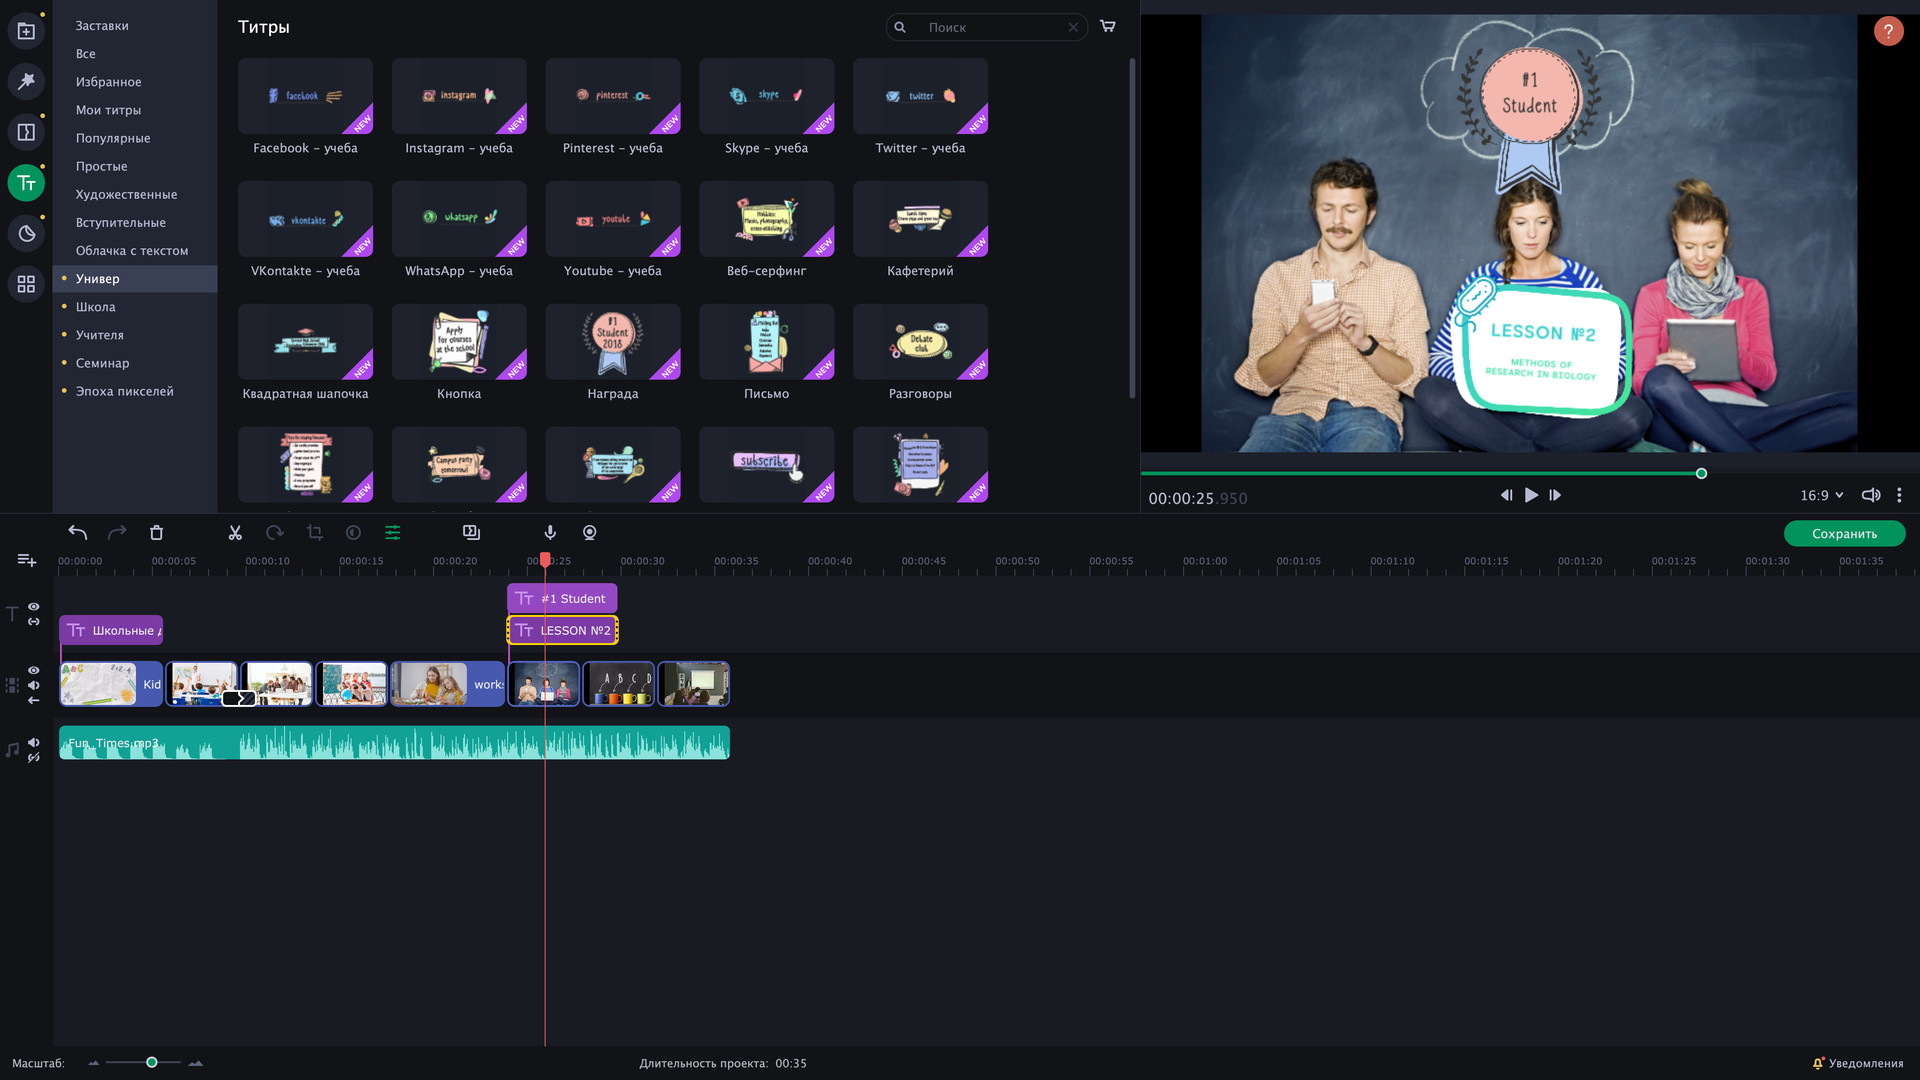The image size is (1920, 1080).
Task: Click the microphone record icon
Action: point(550,533)
